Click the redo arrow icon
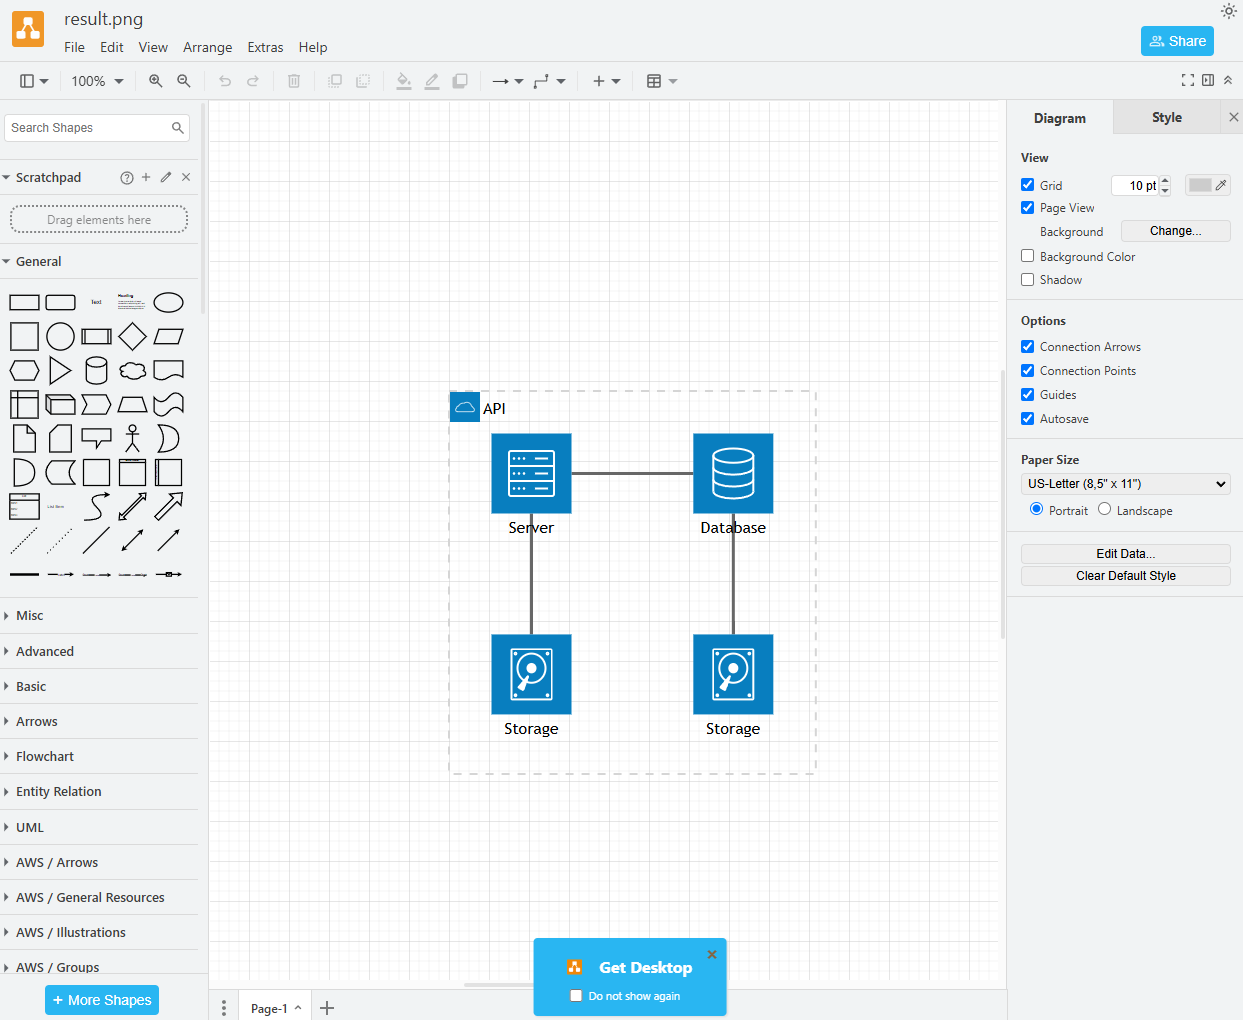Viewport: 1243px width, 1020px height. point(253,81)
